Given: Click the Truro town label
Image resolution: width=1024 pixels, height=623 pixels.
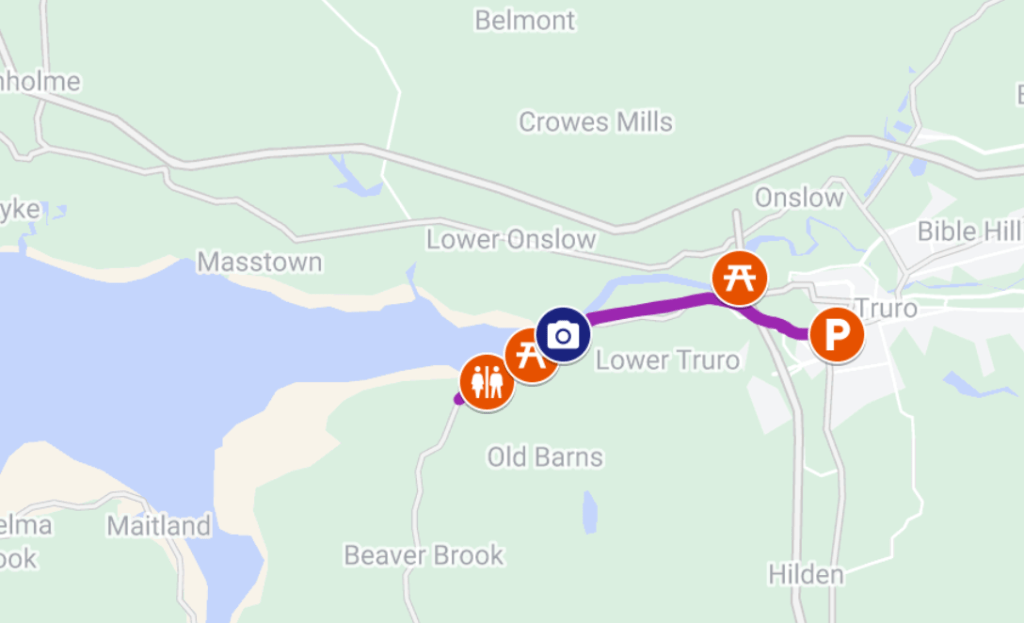Looking at the screenshot, I should tap(887, 308).
